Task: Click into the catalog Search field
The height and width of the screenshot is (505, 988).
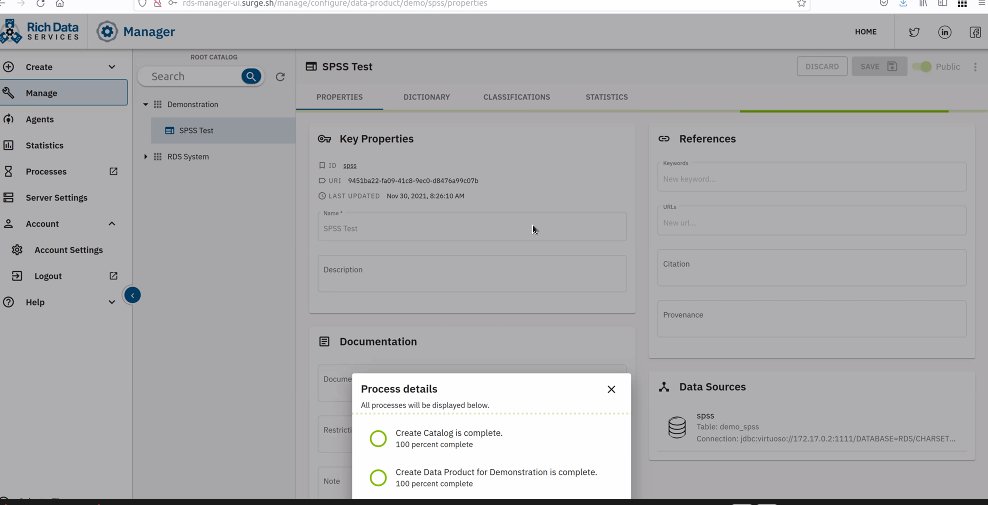Action: coord(192,76)
